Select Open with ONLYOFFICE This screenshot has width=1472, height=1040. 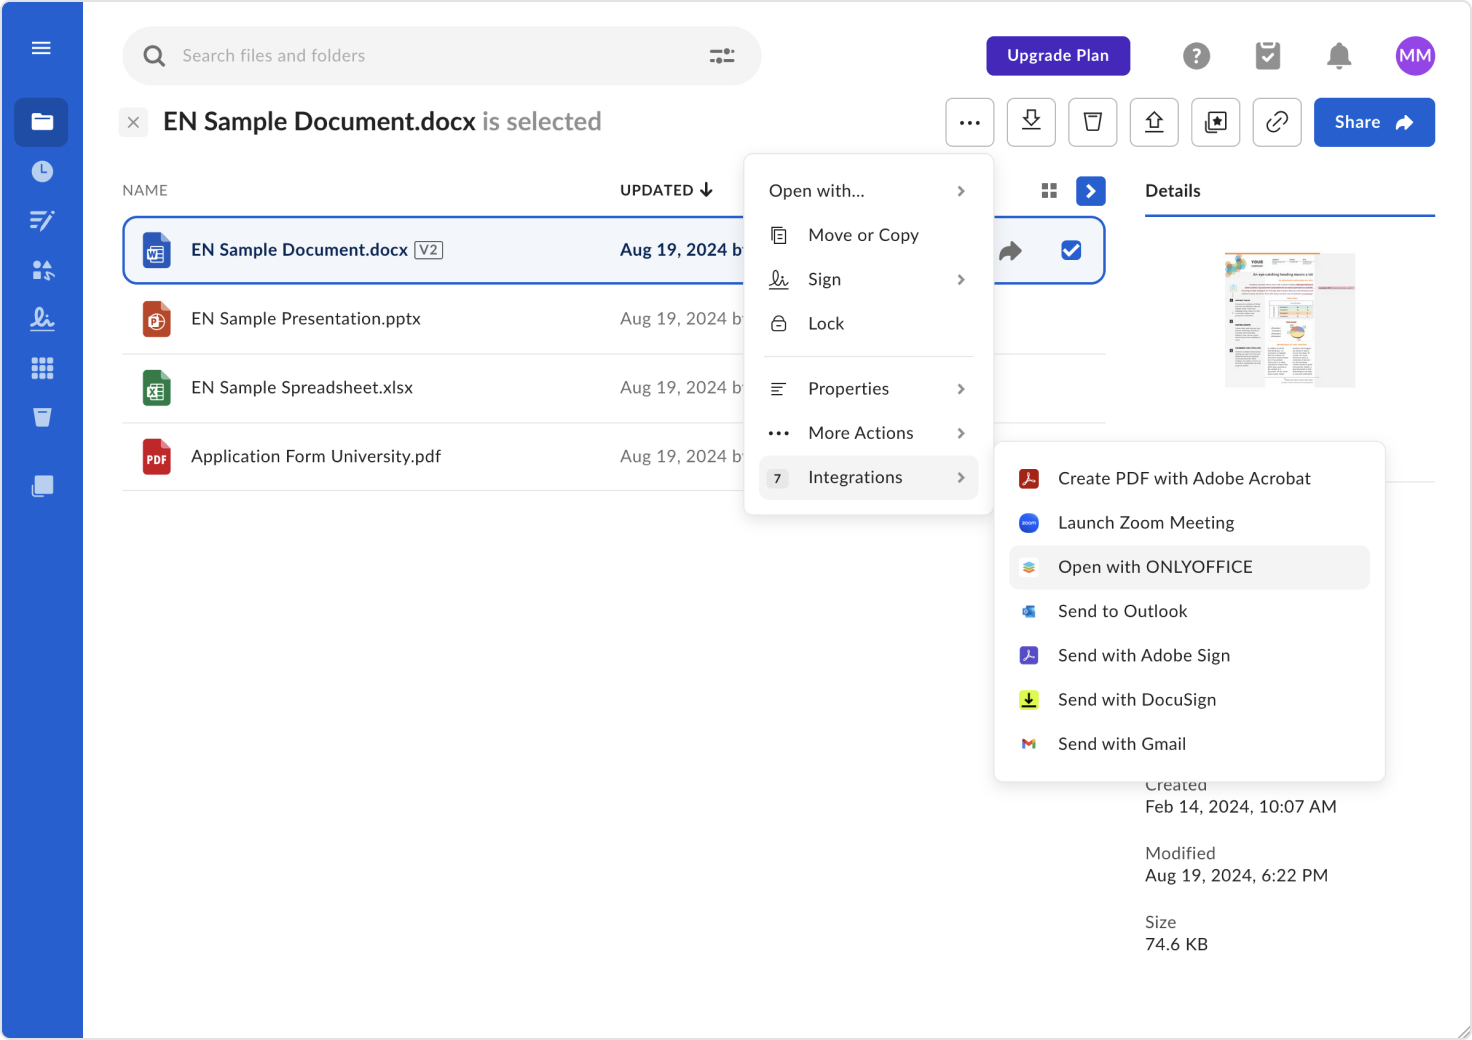[1189, 567]
